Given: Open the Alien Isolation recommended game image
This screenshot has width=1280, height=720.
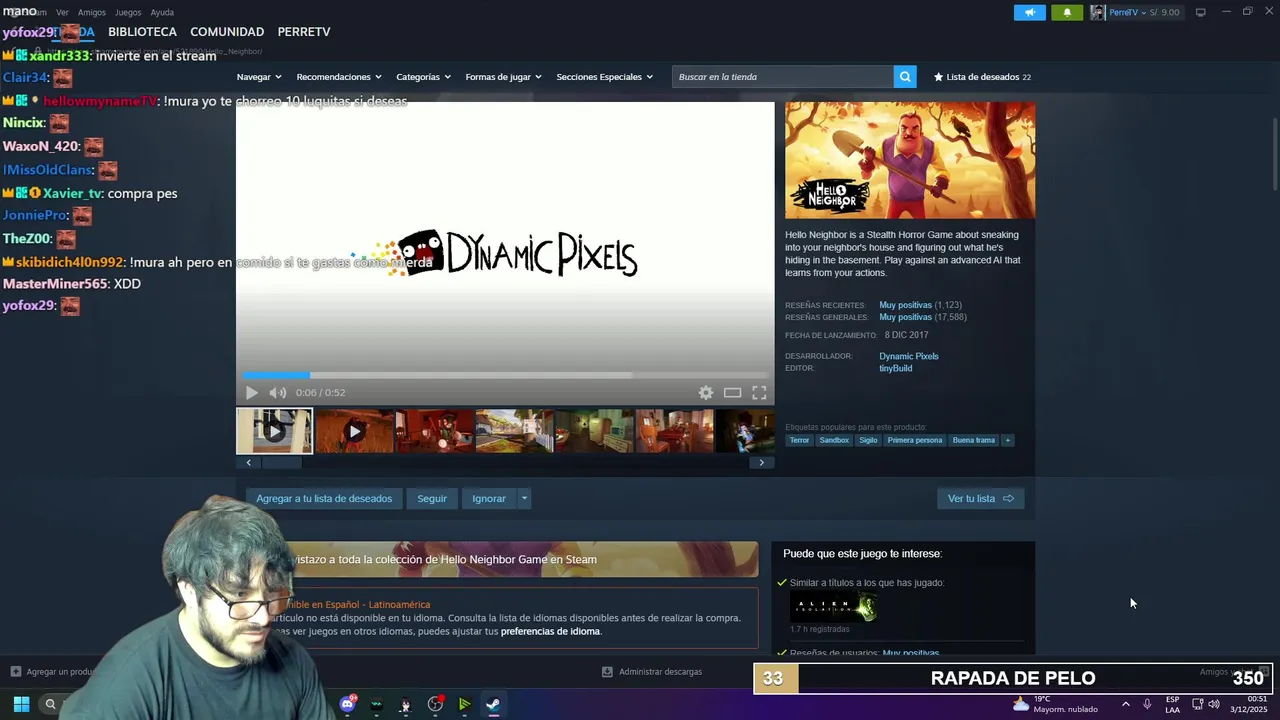Looking at the screenshot, I should point(834,606).
